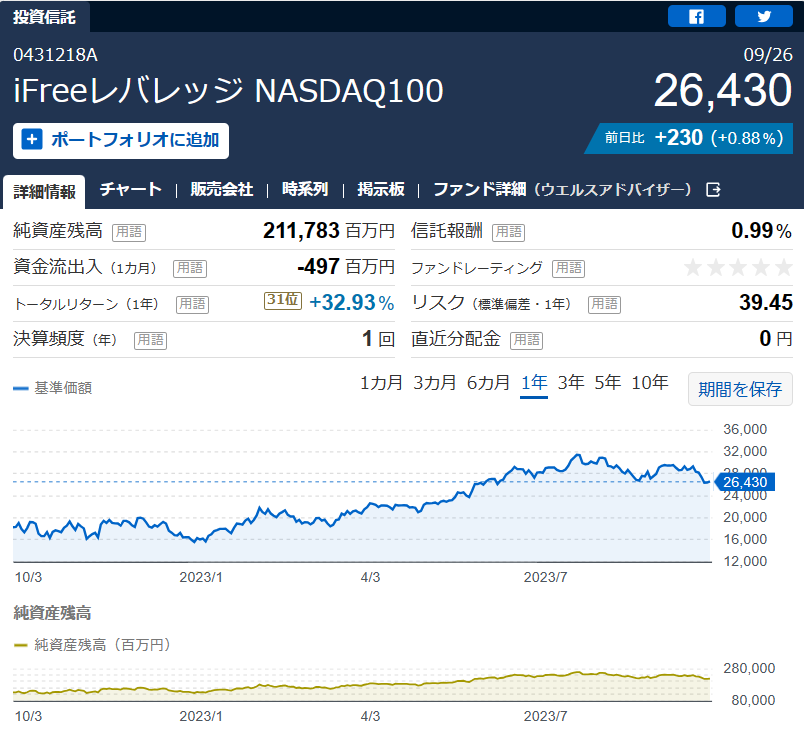This screenshot has width=804, height=730.
Task: Click the 09/26 date label
Action: pos(768,55)
